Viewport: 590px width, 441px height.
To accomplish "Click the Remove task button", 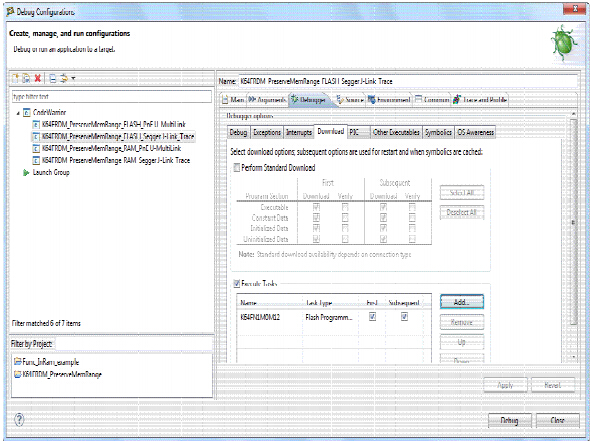I will pos(462,322).
